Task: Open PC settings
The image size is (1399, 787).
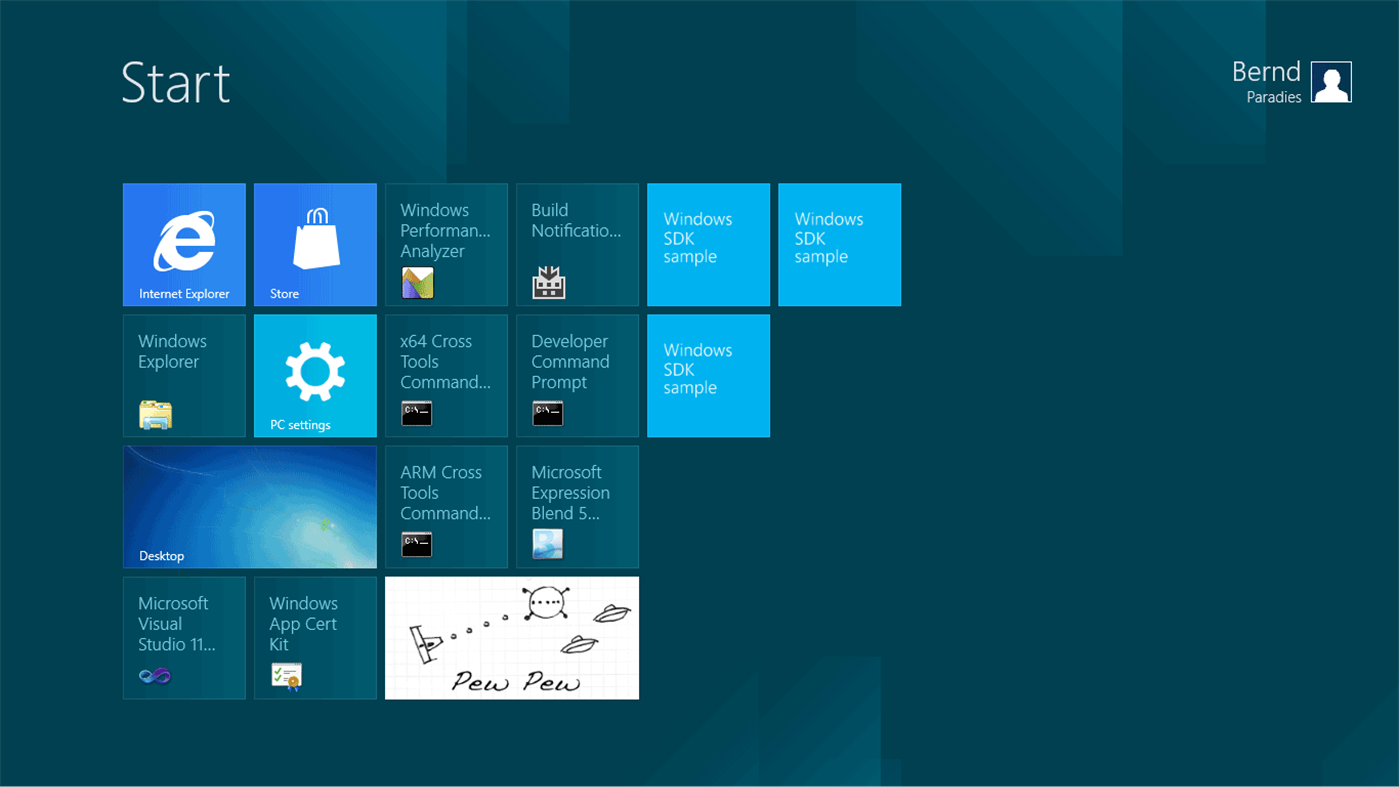Action: tap(315, 375)
